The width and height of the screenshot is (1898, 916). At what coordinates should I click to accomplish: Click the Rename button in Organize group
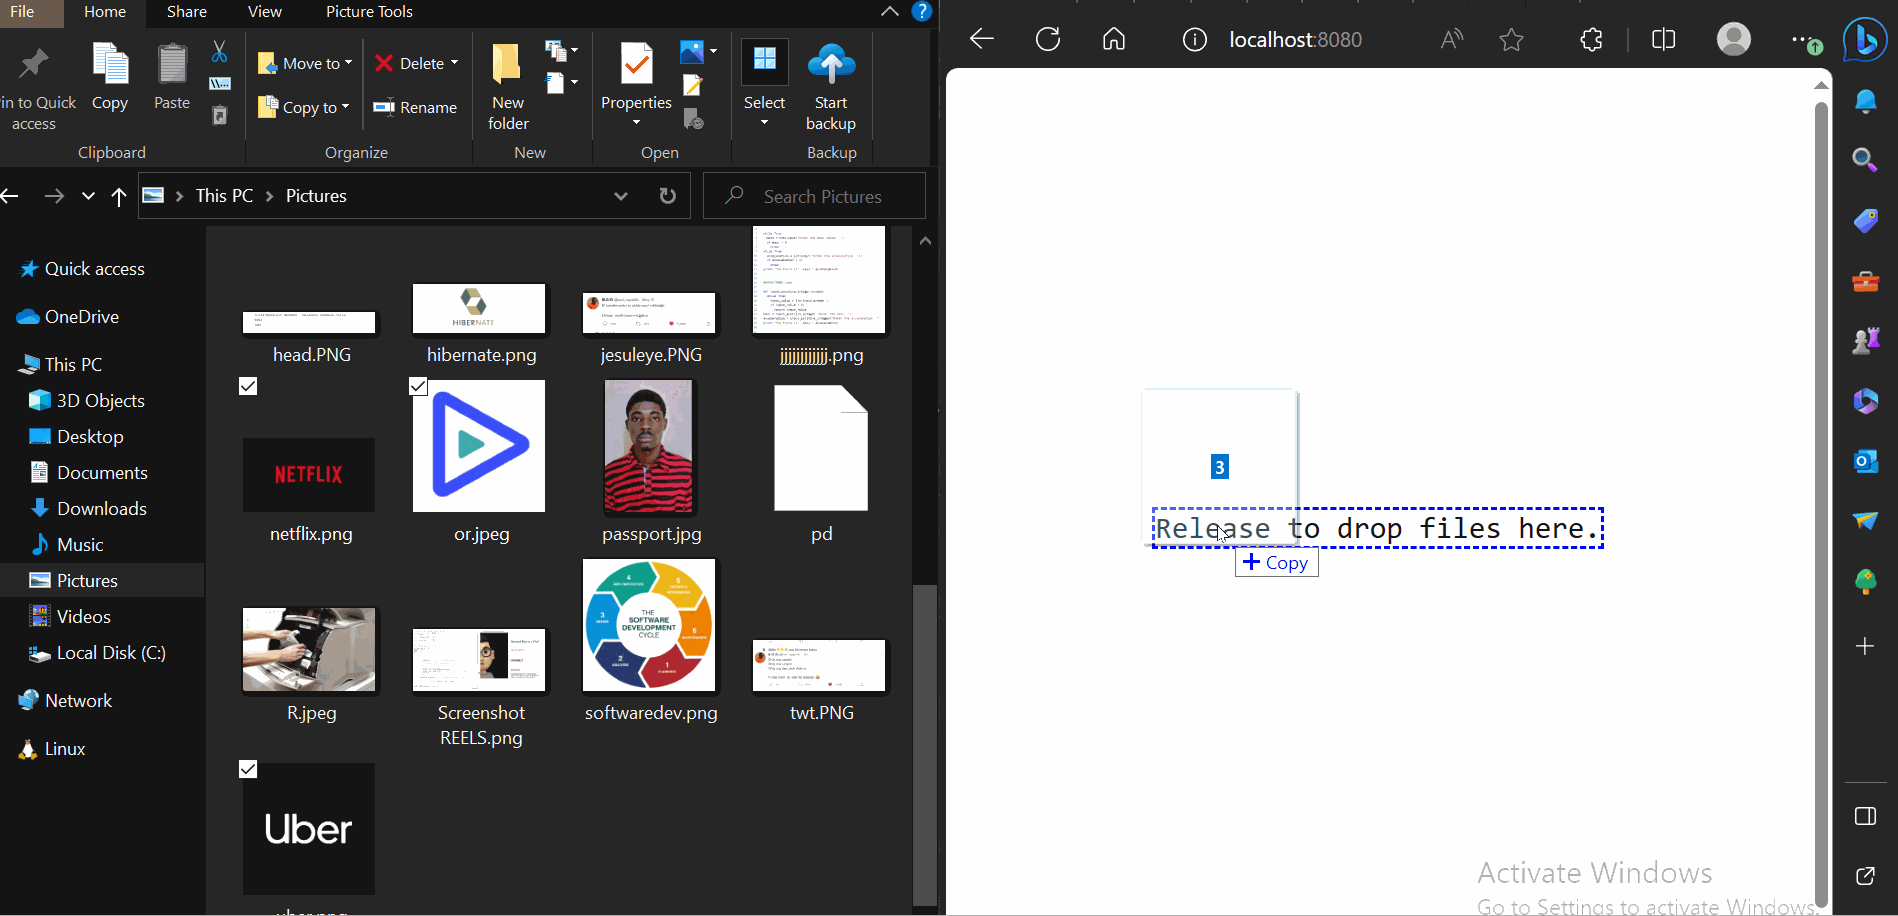415,107
